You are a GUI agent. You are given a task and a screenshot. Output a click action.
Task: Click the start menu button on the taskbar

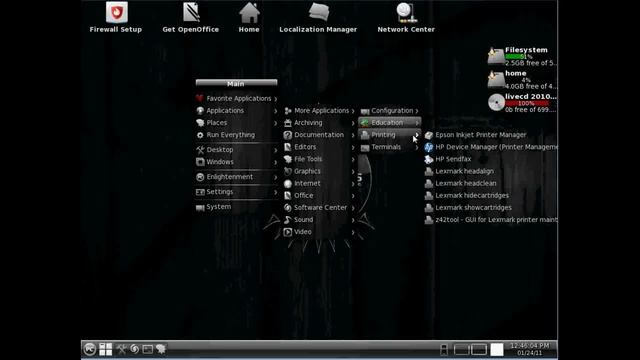click(x=90, y=349)
